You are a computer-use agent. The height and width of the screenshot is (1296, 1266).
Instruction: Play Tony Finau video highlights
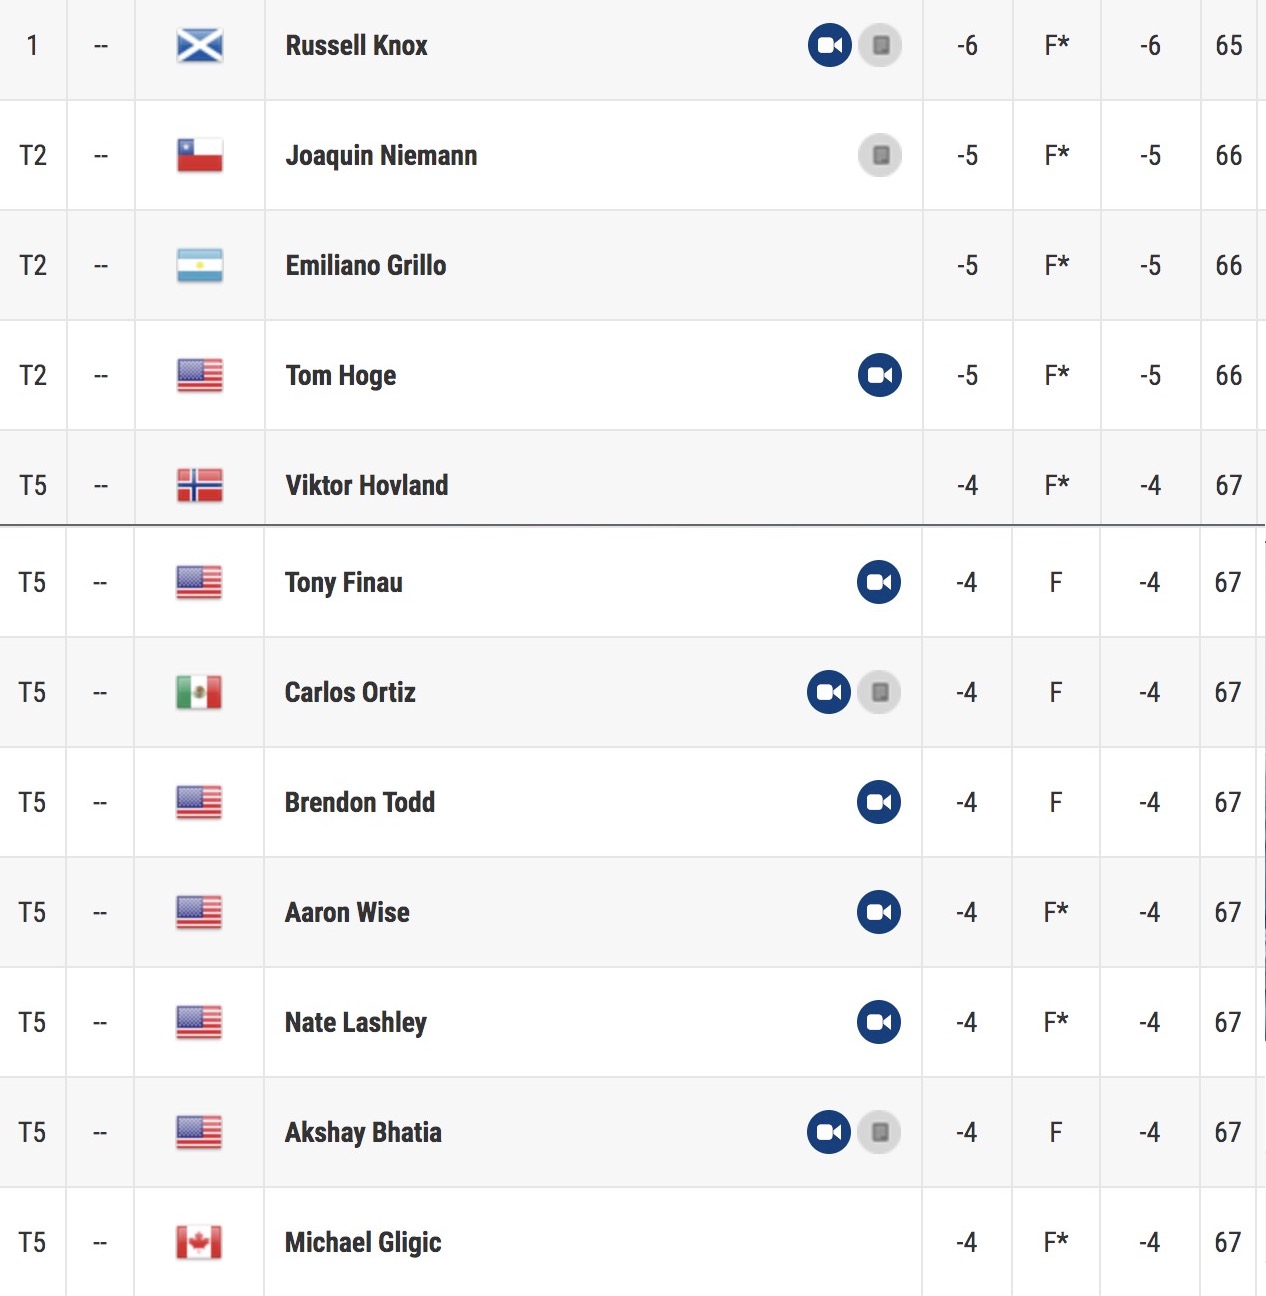click(879, 582)
